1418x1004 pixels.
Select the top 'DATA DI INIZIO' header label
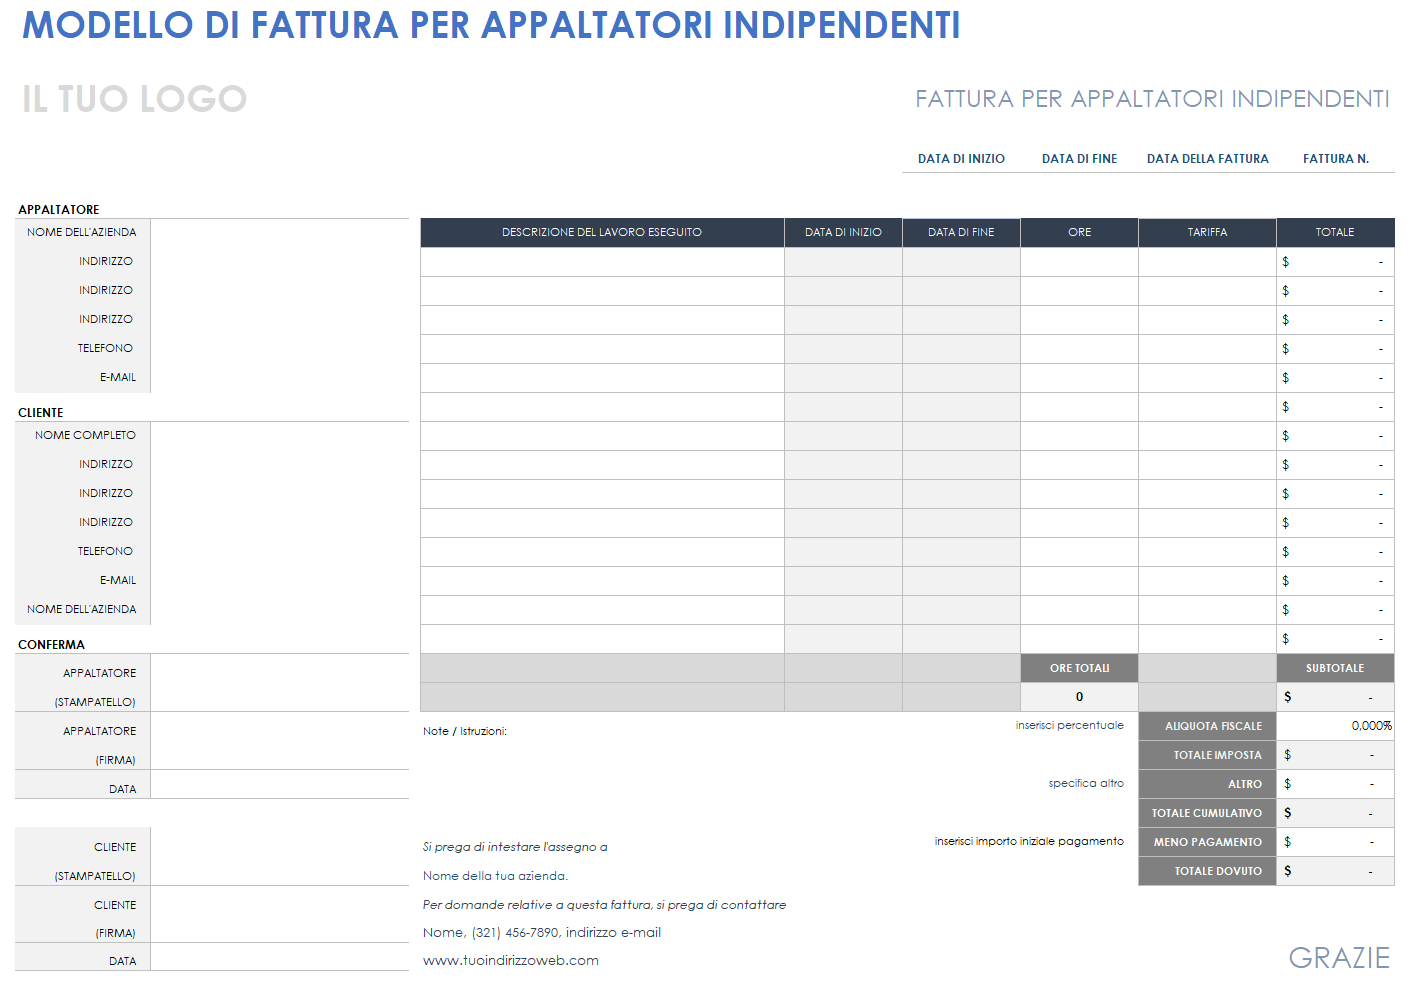tap(961, 159)
